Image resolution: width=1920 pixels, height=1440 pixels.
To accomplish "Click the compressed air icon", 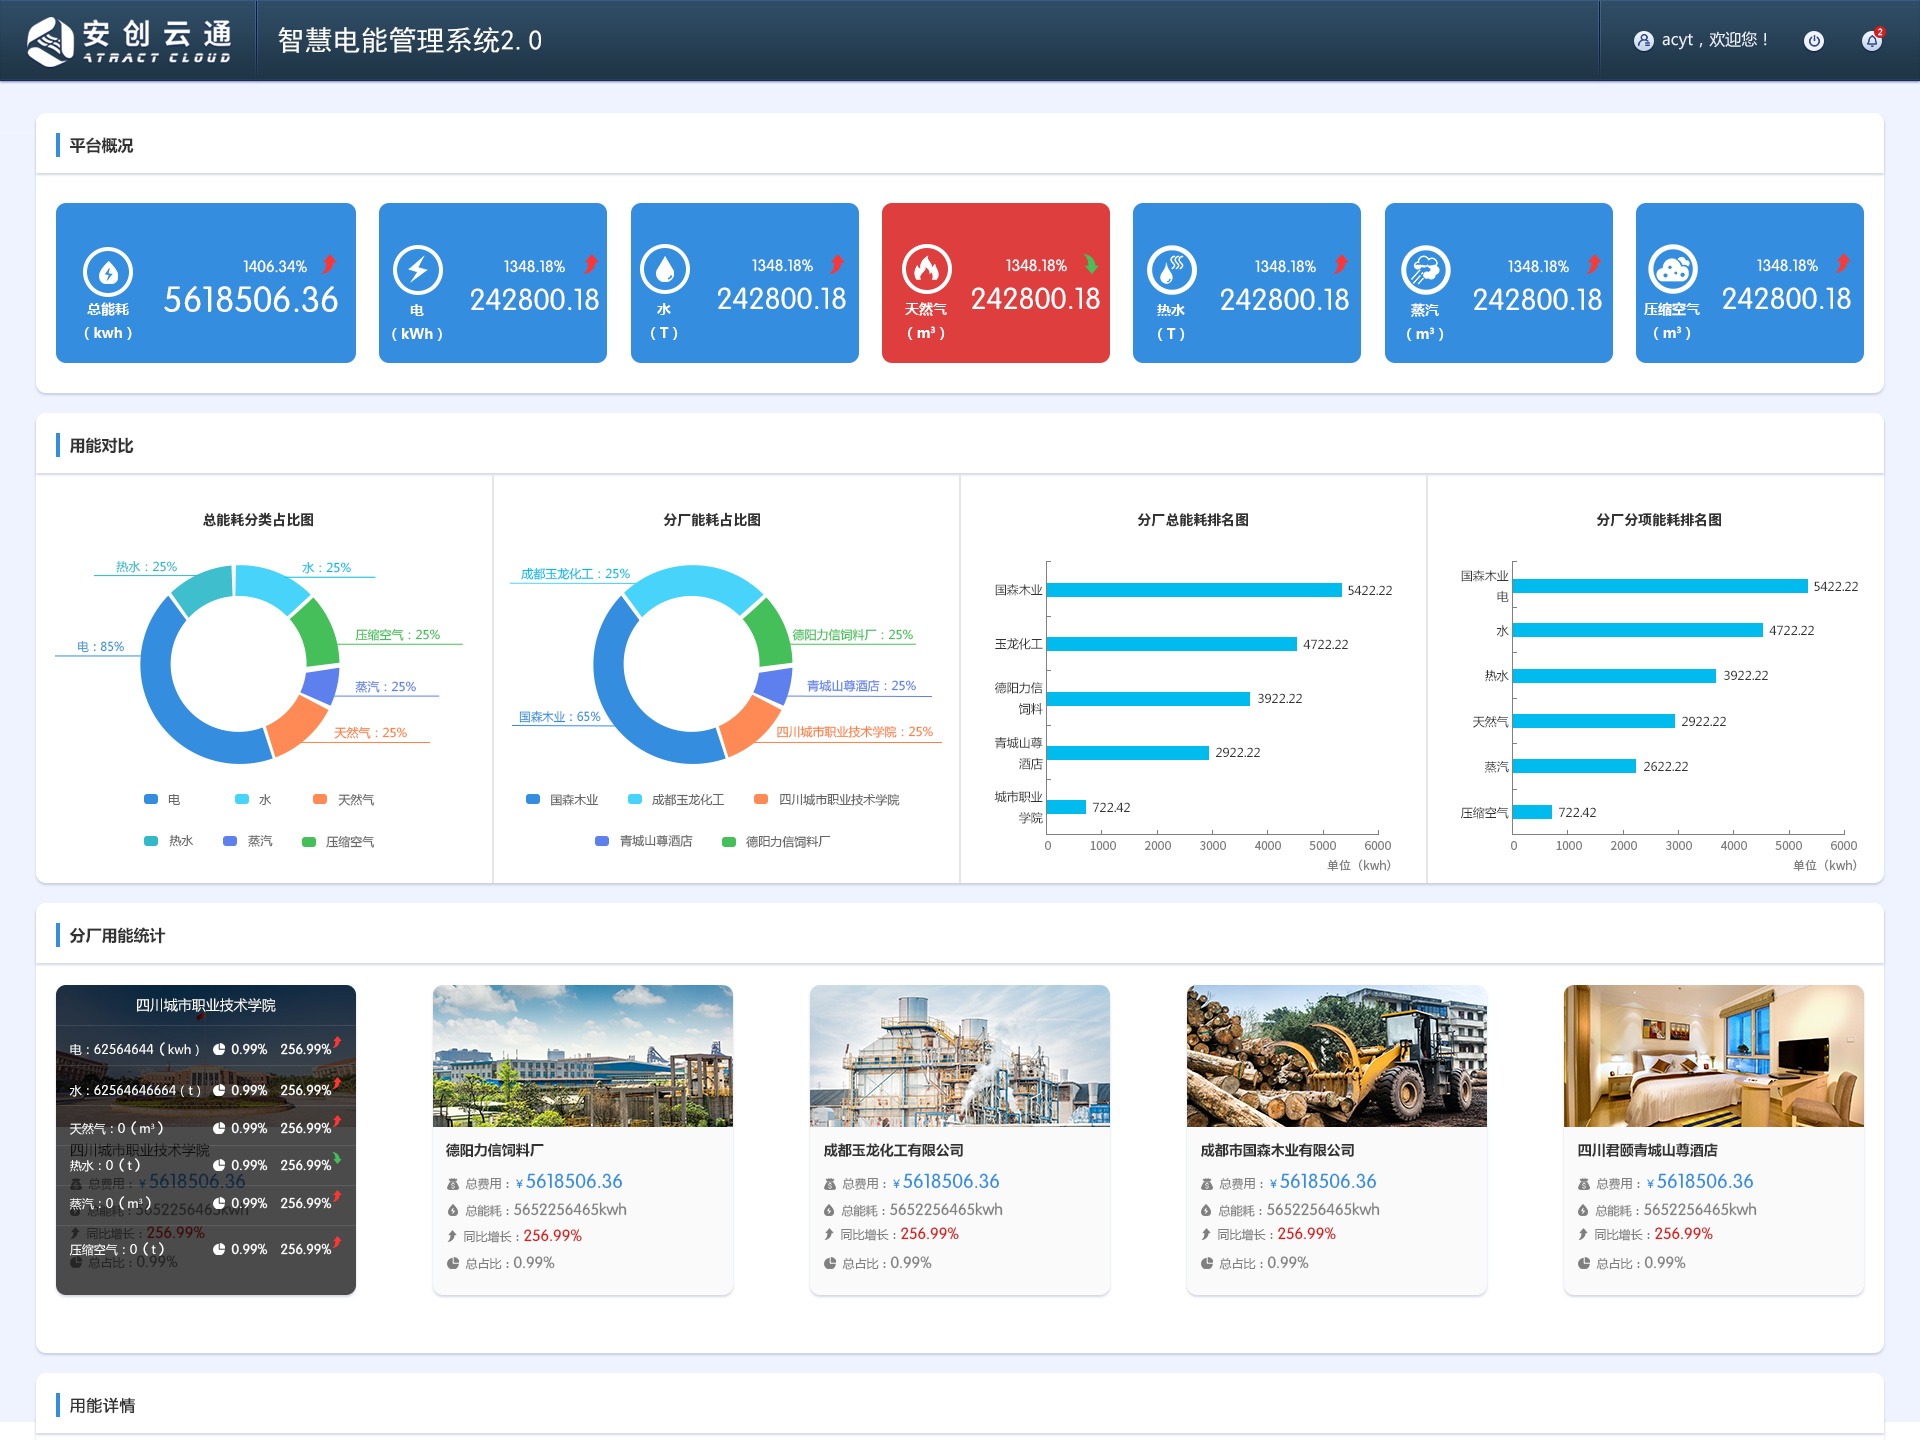I will coord(1672,270).
